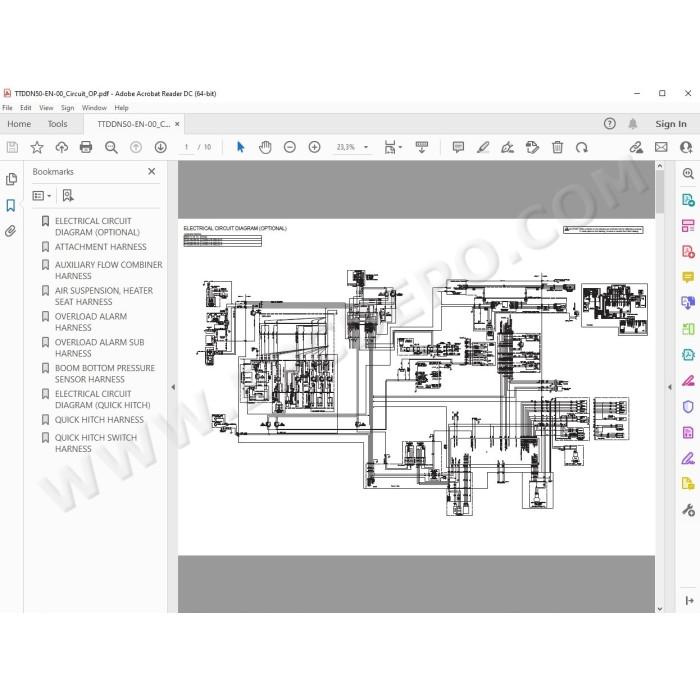Send file by email envelope icon

(x=661, y=147)
